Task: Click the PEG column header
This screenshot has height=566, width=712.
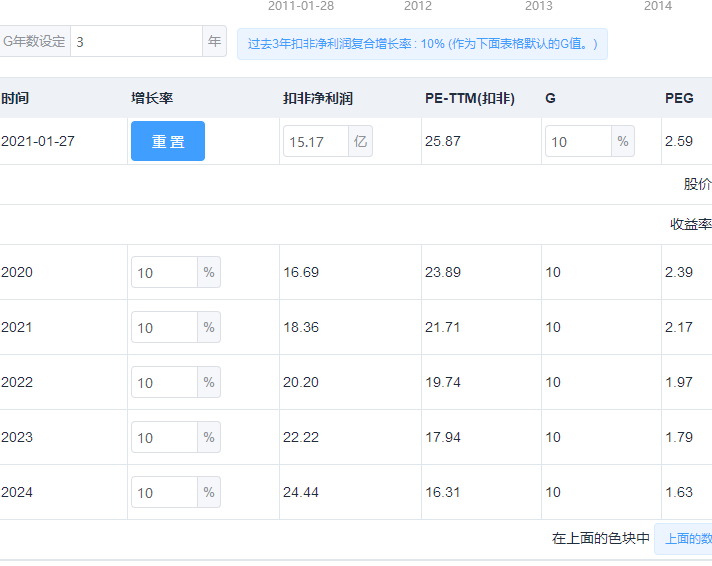Action: click(x=679, y=98)
